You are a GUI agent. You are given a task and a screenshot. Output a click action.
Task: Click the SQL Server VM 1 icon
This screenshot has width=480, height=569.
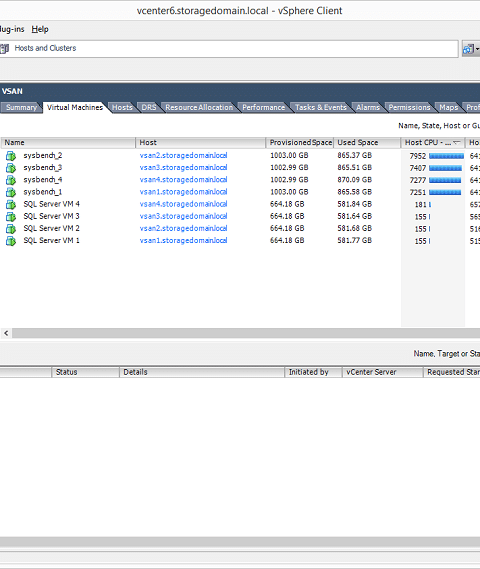pyautogui.click(x=11, y=241)
